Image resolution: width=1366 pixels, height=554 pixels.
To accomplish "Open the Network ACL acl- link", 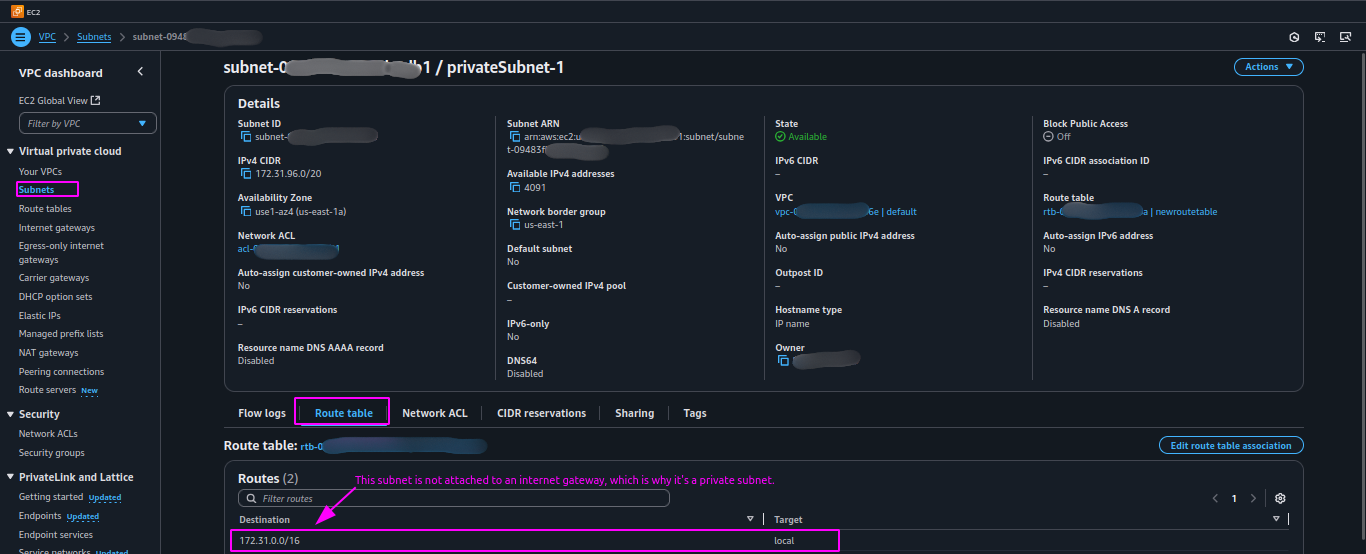I will [289, 248].
